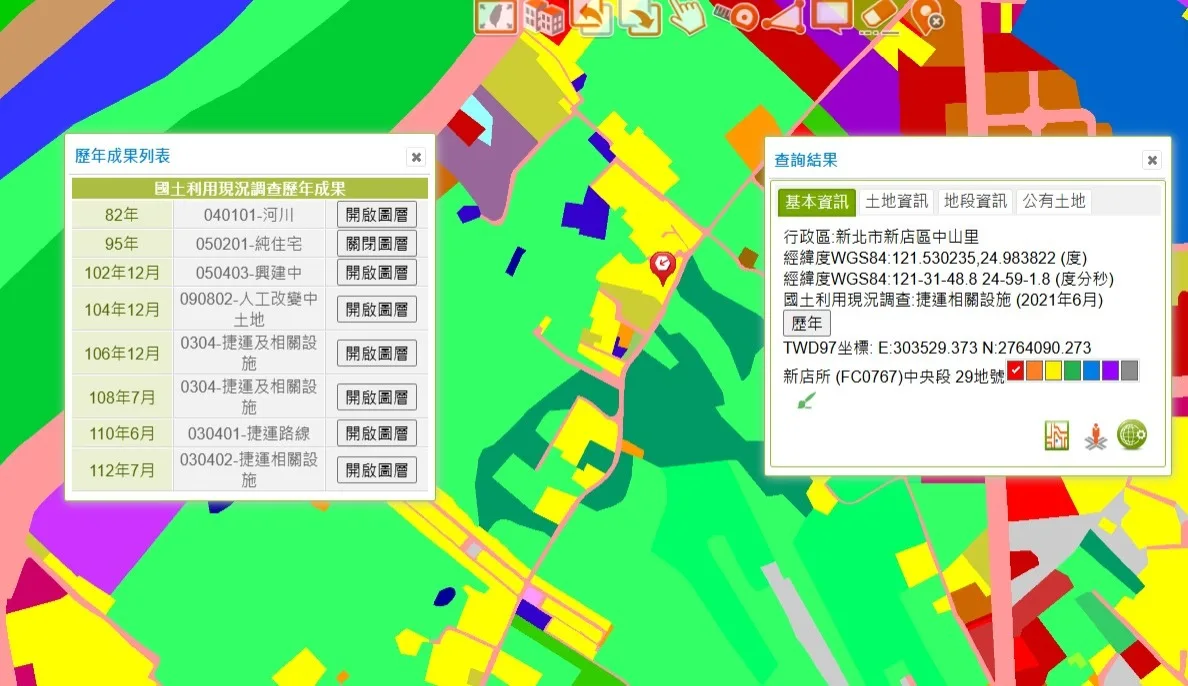
Task: Open the street map icon in query results
Action: click(x=1056, y=435)
